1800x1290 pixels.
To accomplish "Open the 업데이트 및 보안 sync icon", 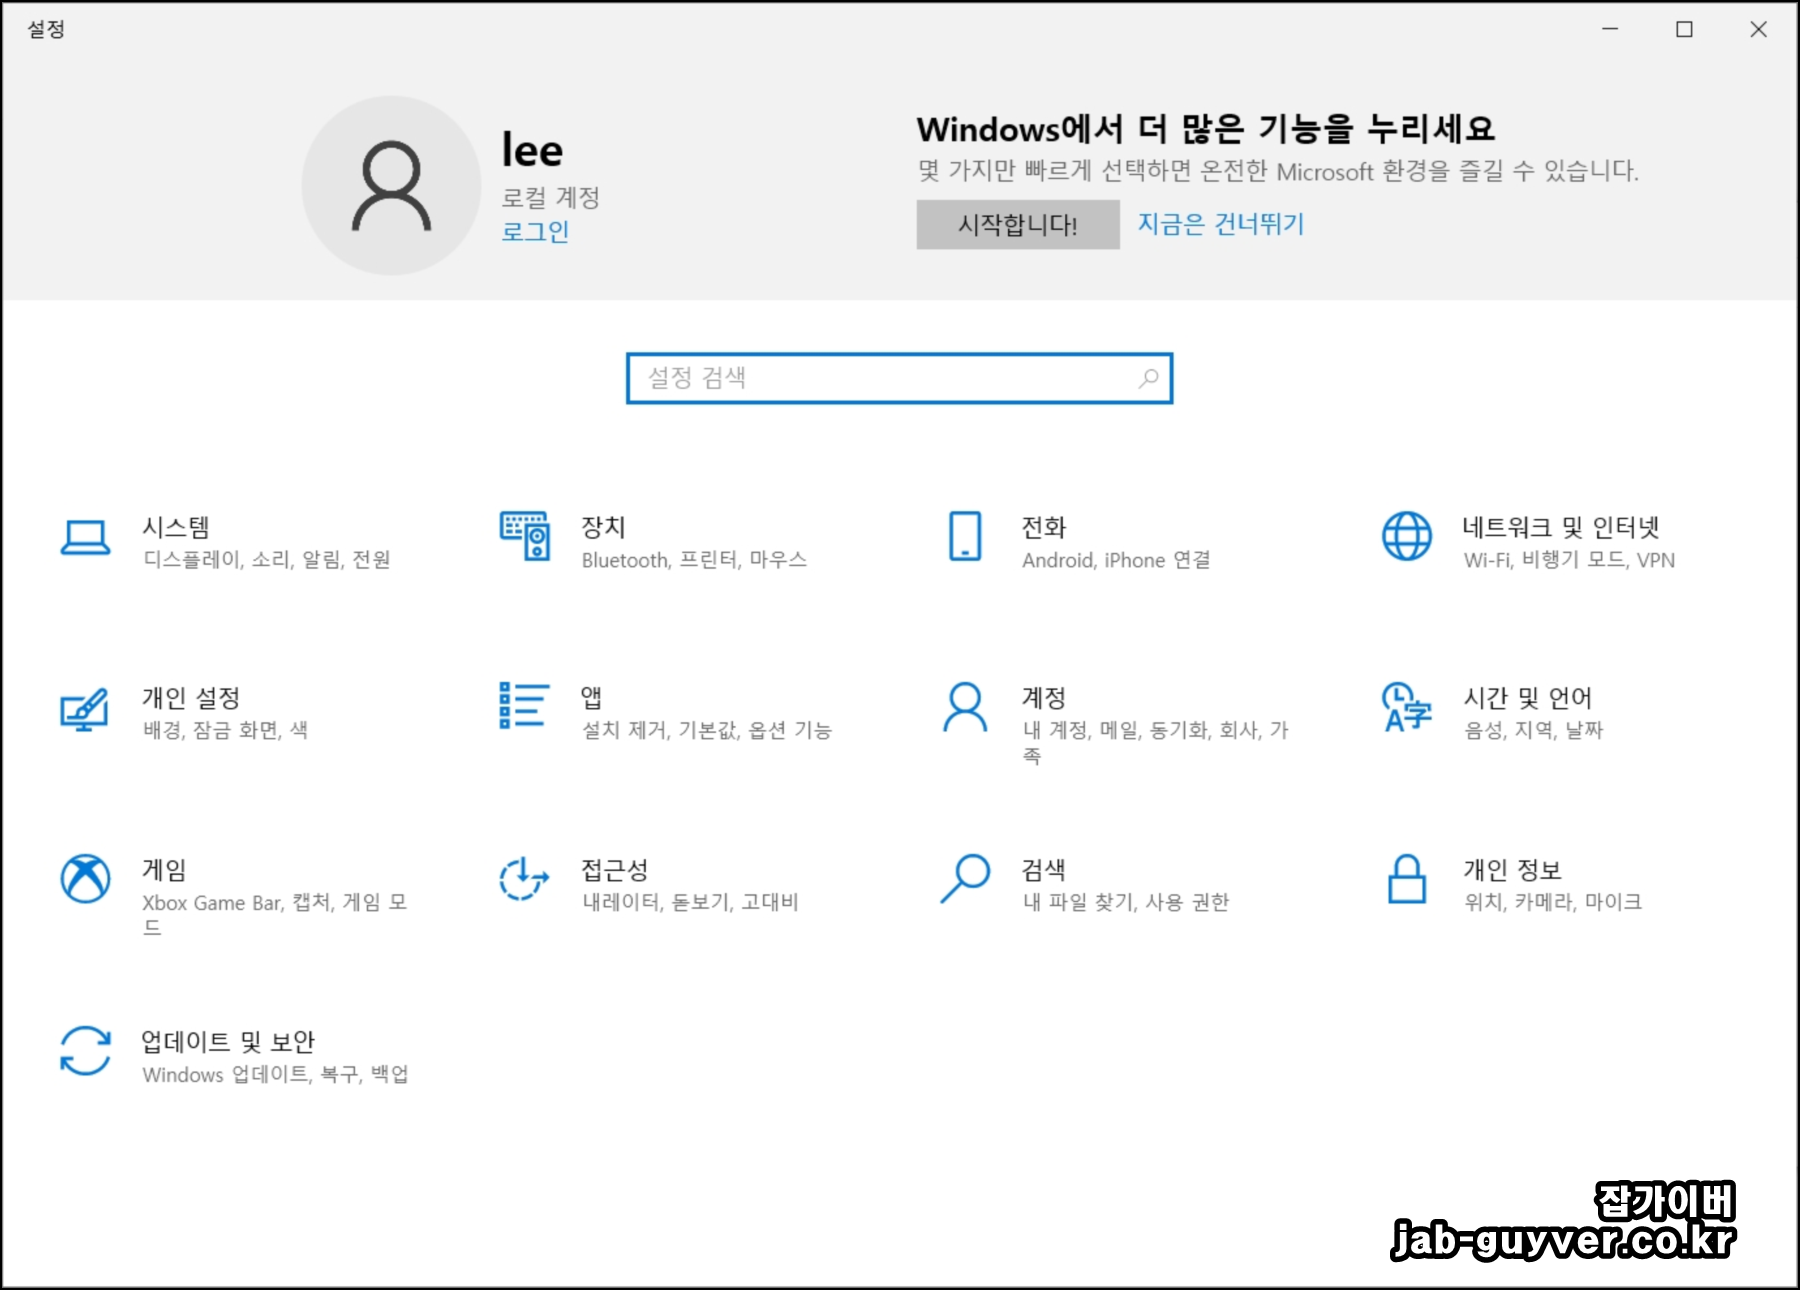I will coord(86,1051).
